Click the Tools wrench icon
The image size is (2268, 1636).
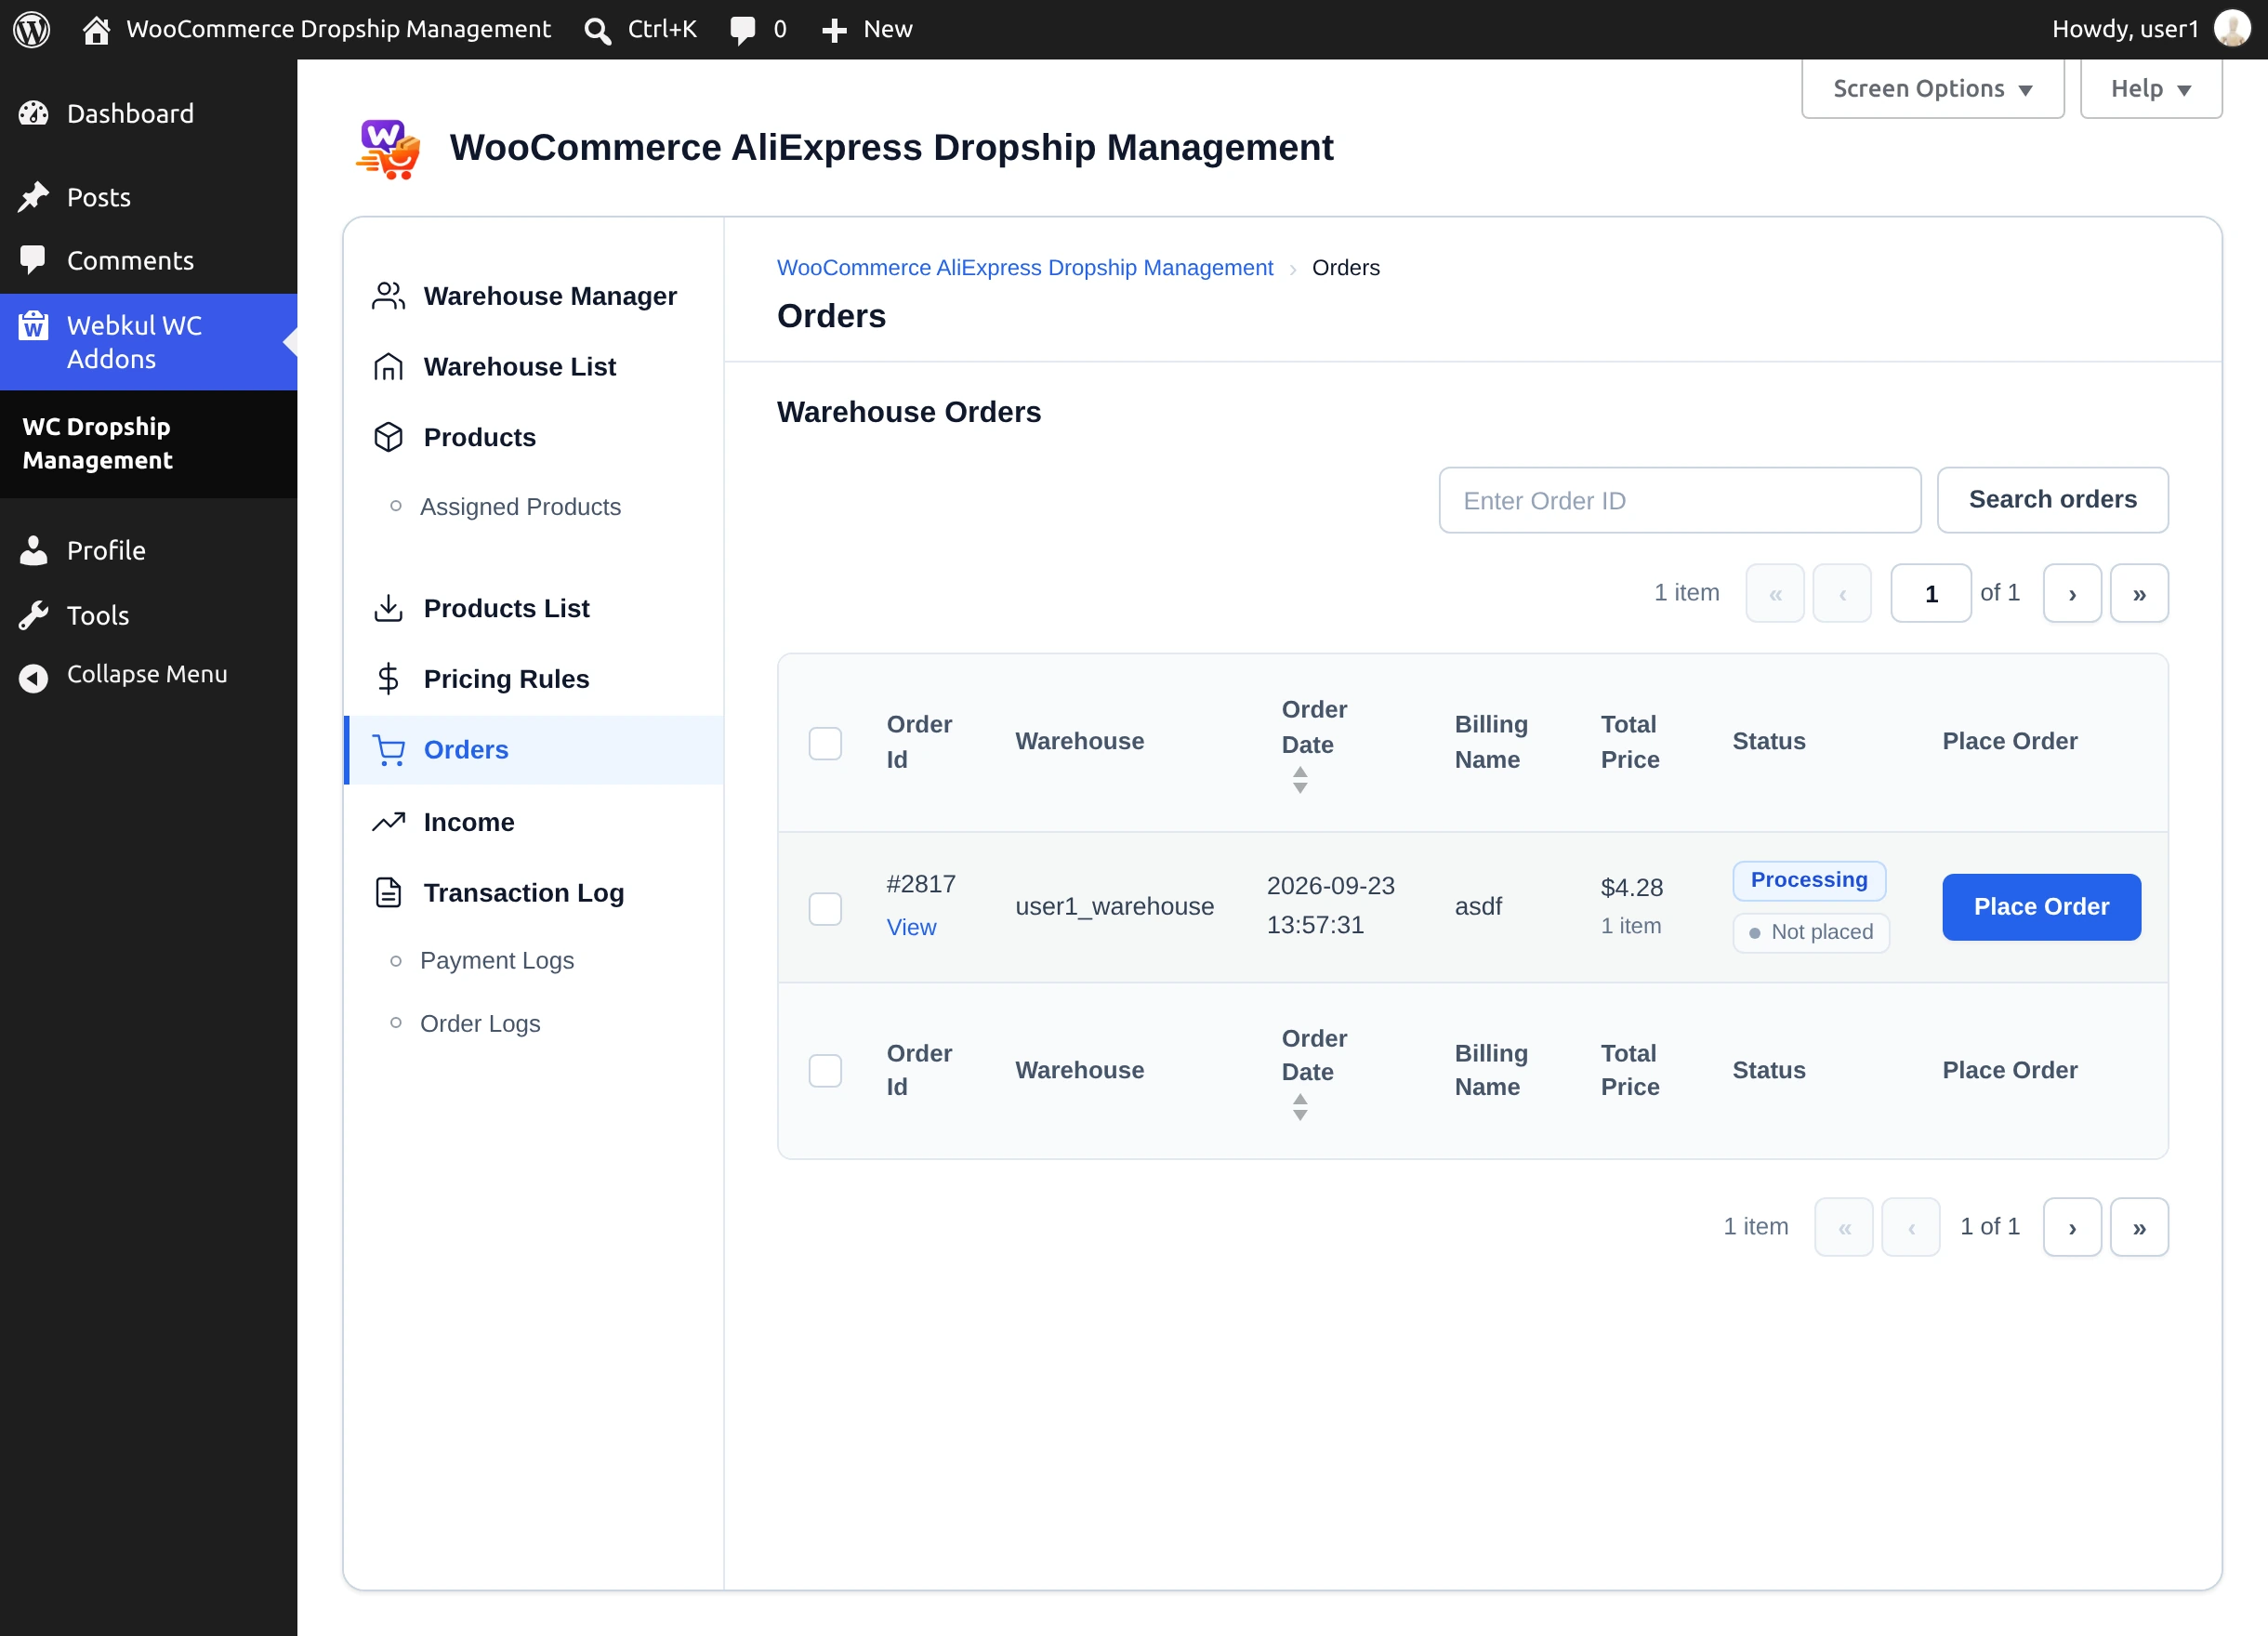pyautogui.click(x=34, y=616)
